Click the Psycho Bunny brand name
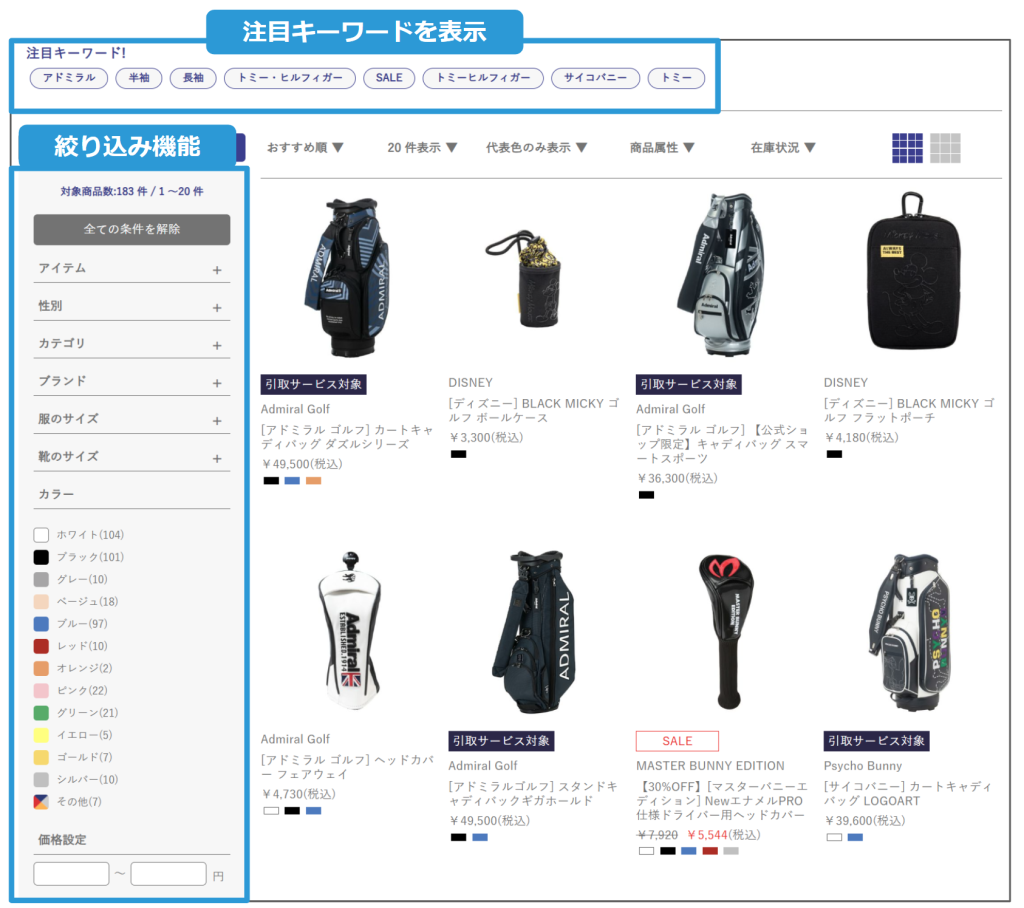 tap(863, 766)
